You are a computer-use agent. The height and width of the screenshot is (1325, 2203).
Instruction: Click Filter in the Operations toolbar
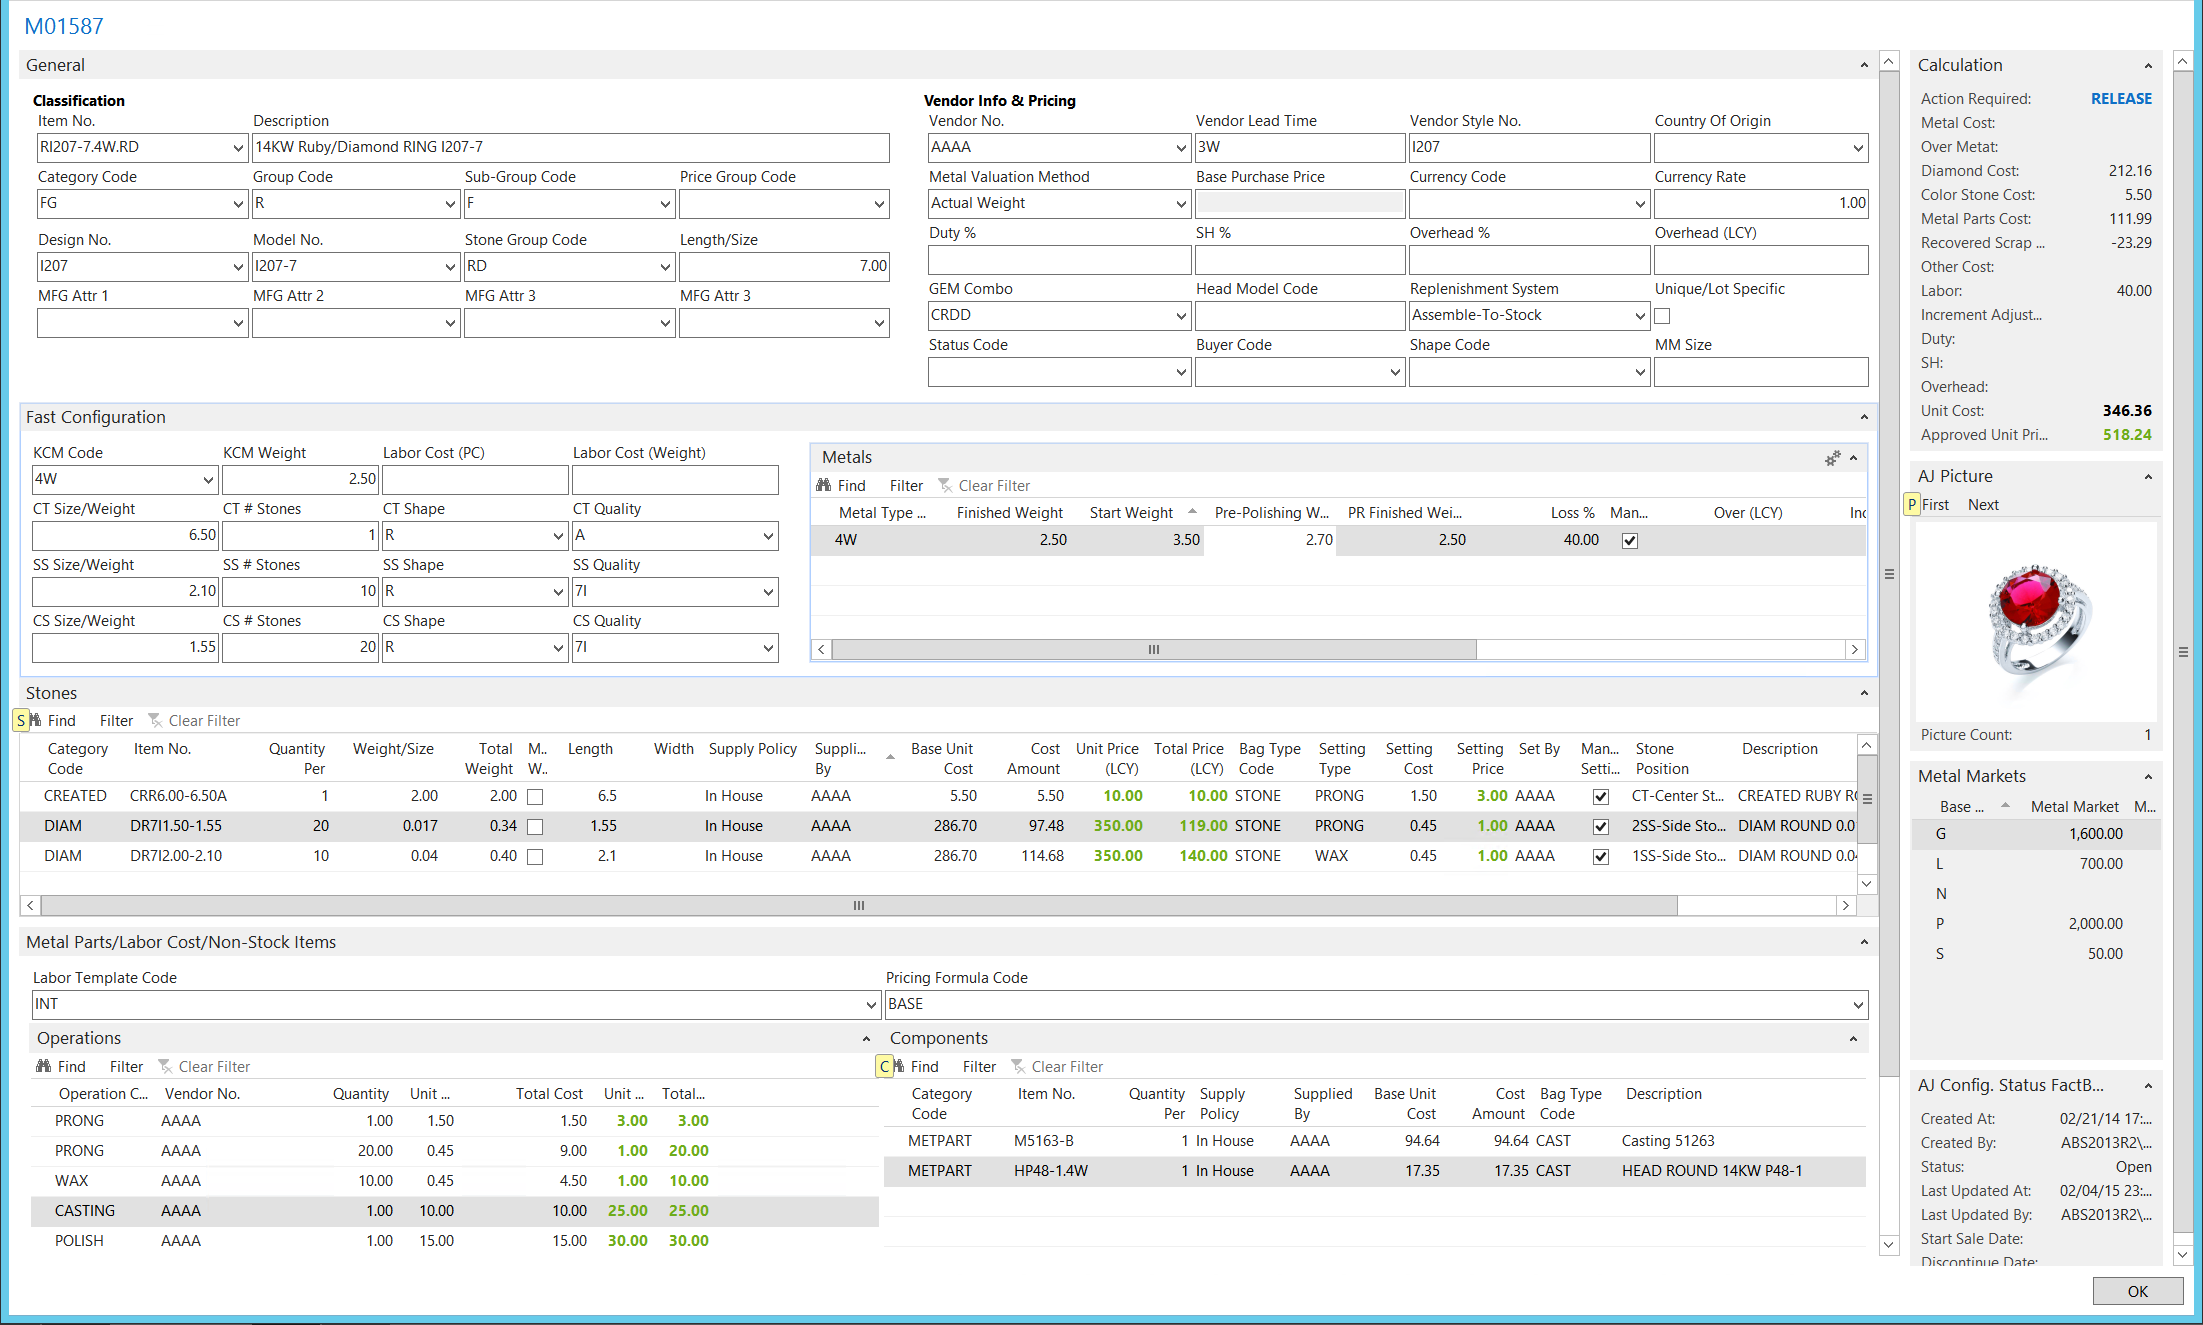pos(126,1066)
